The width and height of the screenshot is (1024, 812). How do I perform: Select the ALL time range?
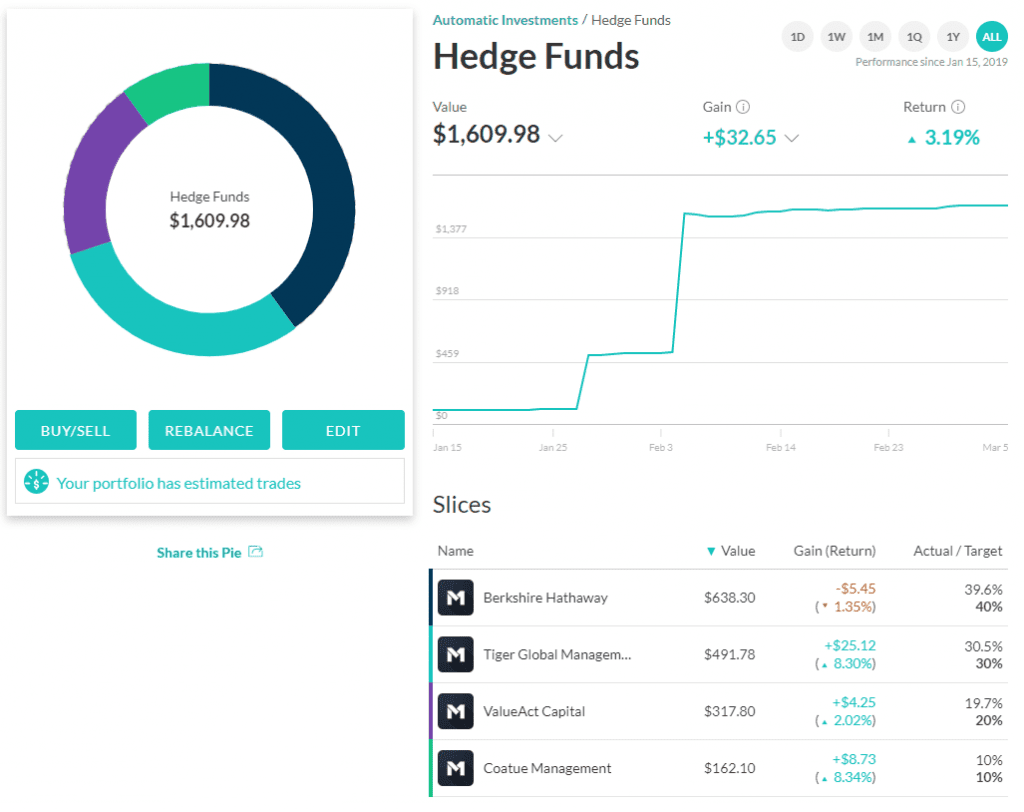(991, 37)
